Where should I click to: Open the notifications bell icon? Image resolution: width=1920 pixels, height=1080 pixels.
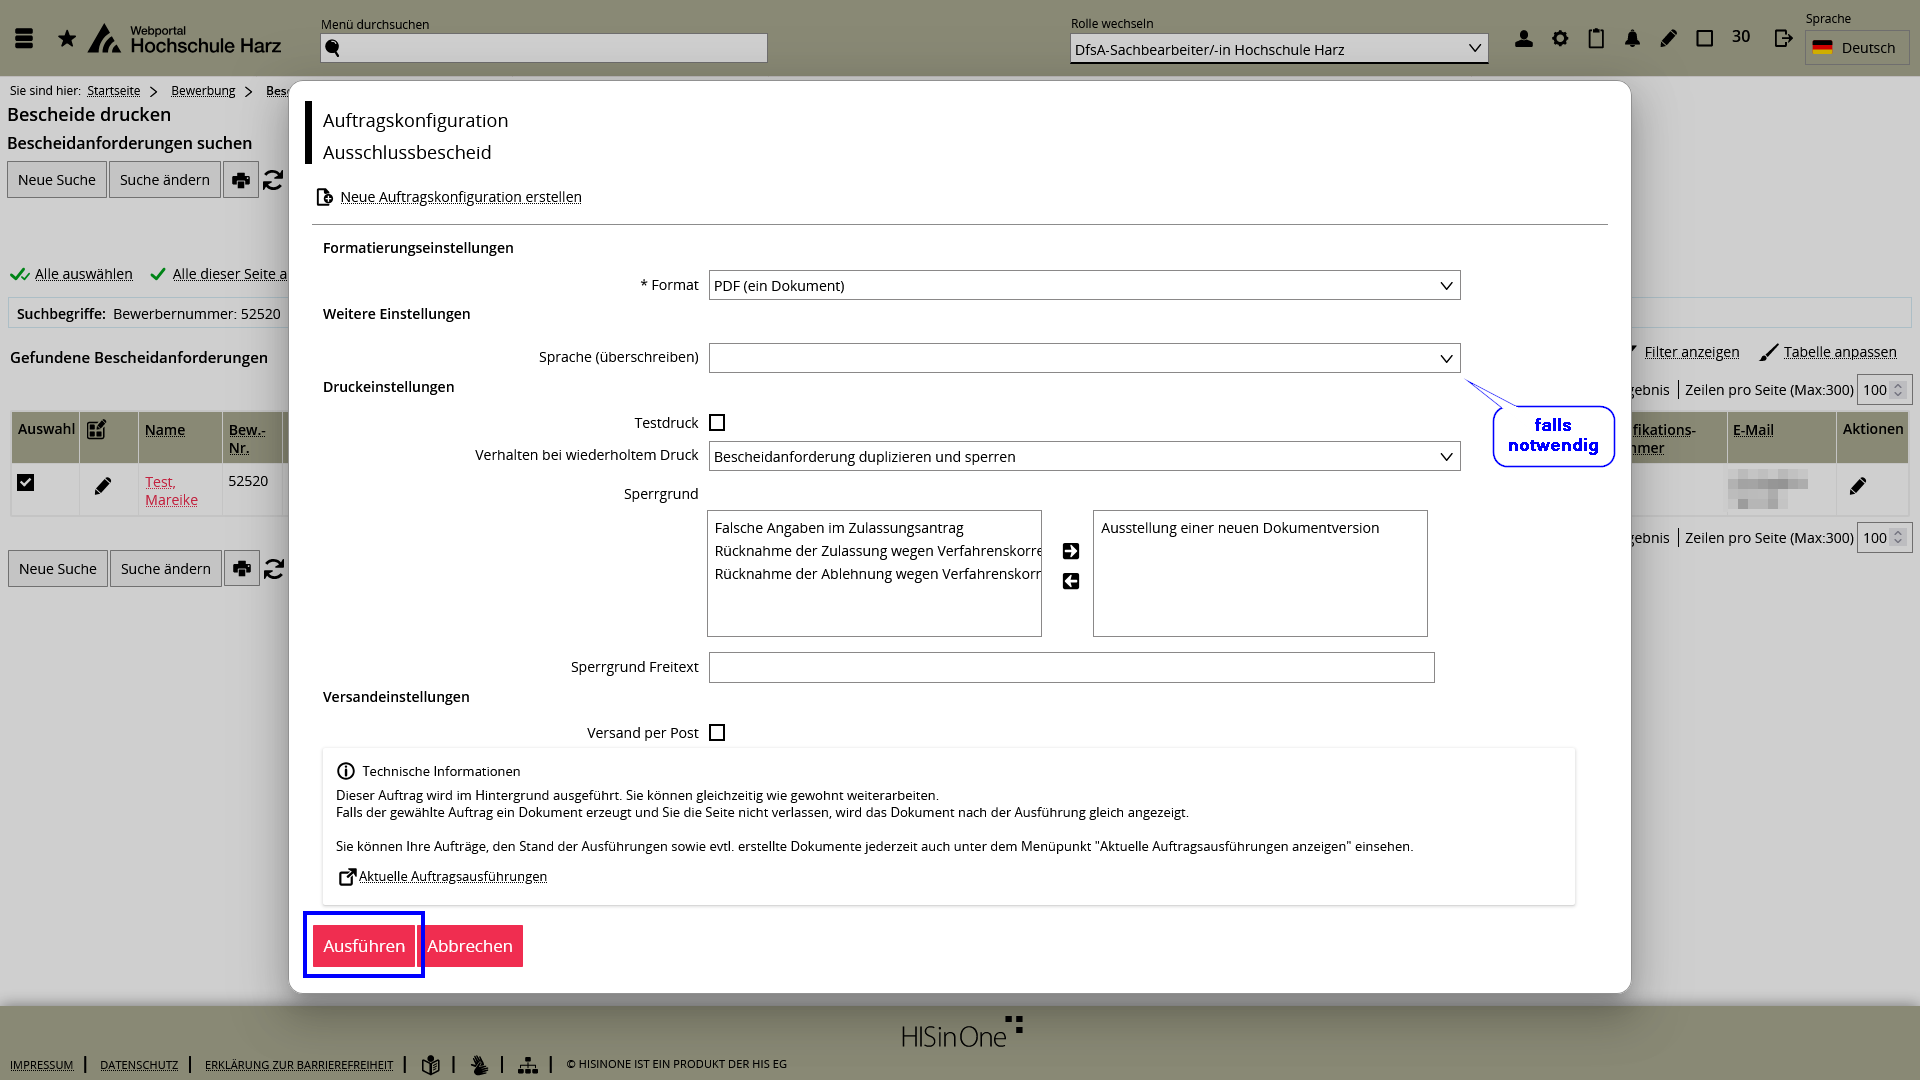[1632, 39]
